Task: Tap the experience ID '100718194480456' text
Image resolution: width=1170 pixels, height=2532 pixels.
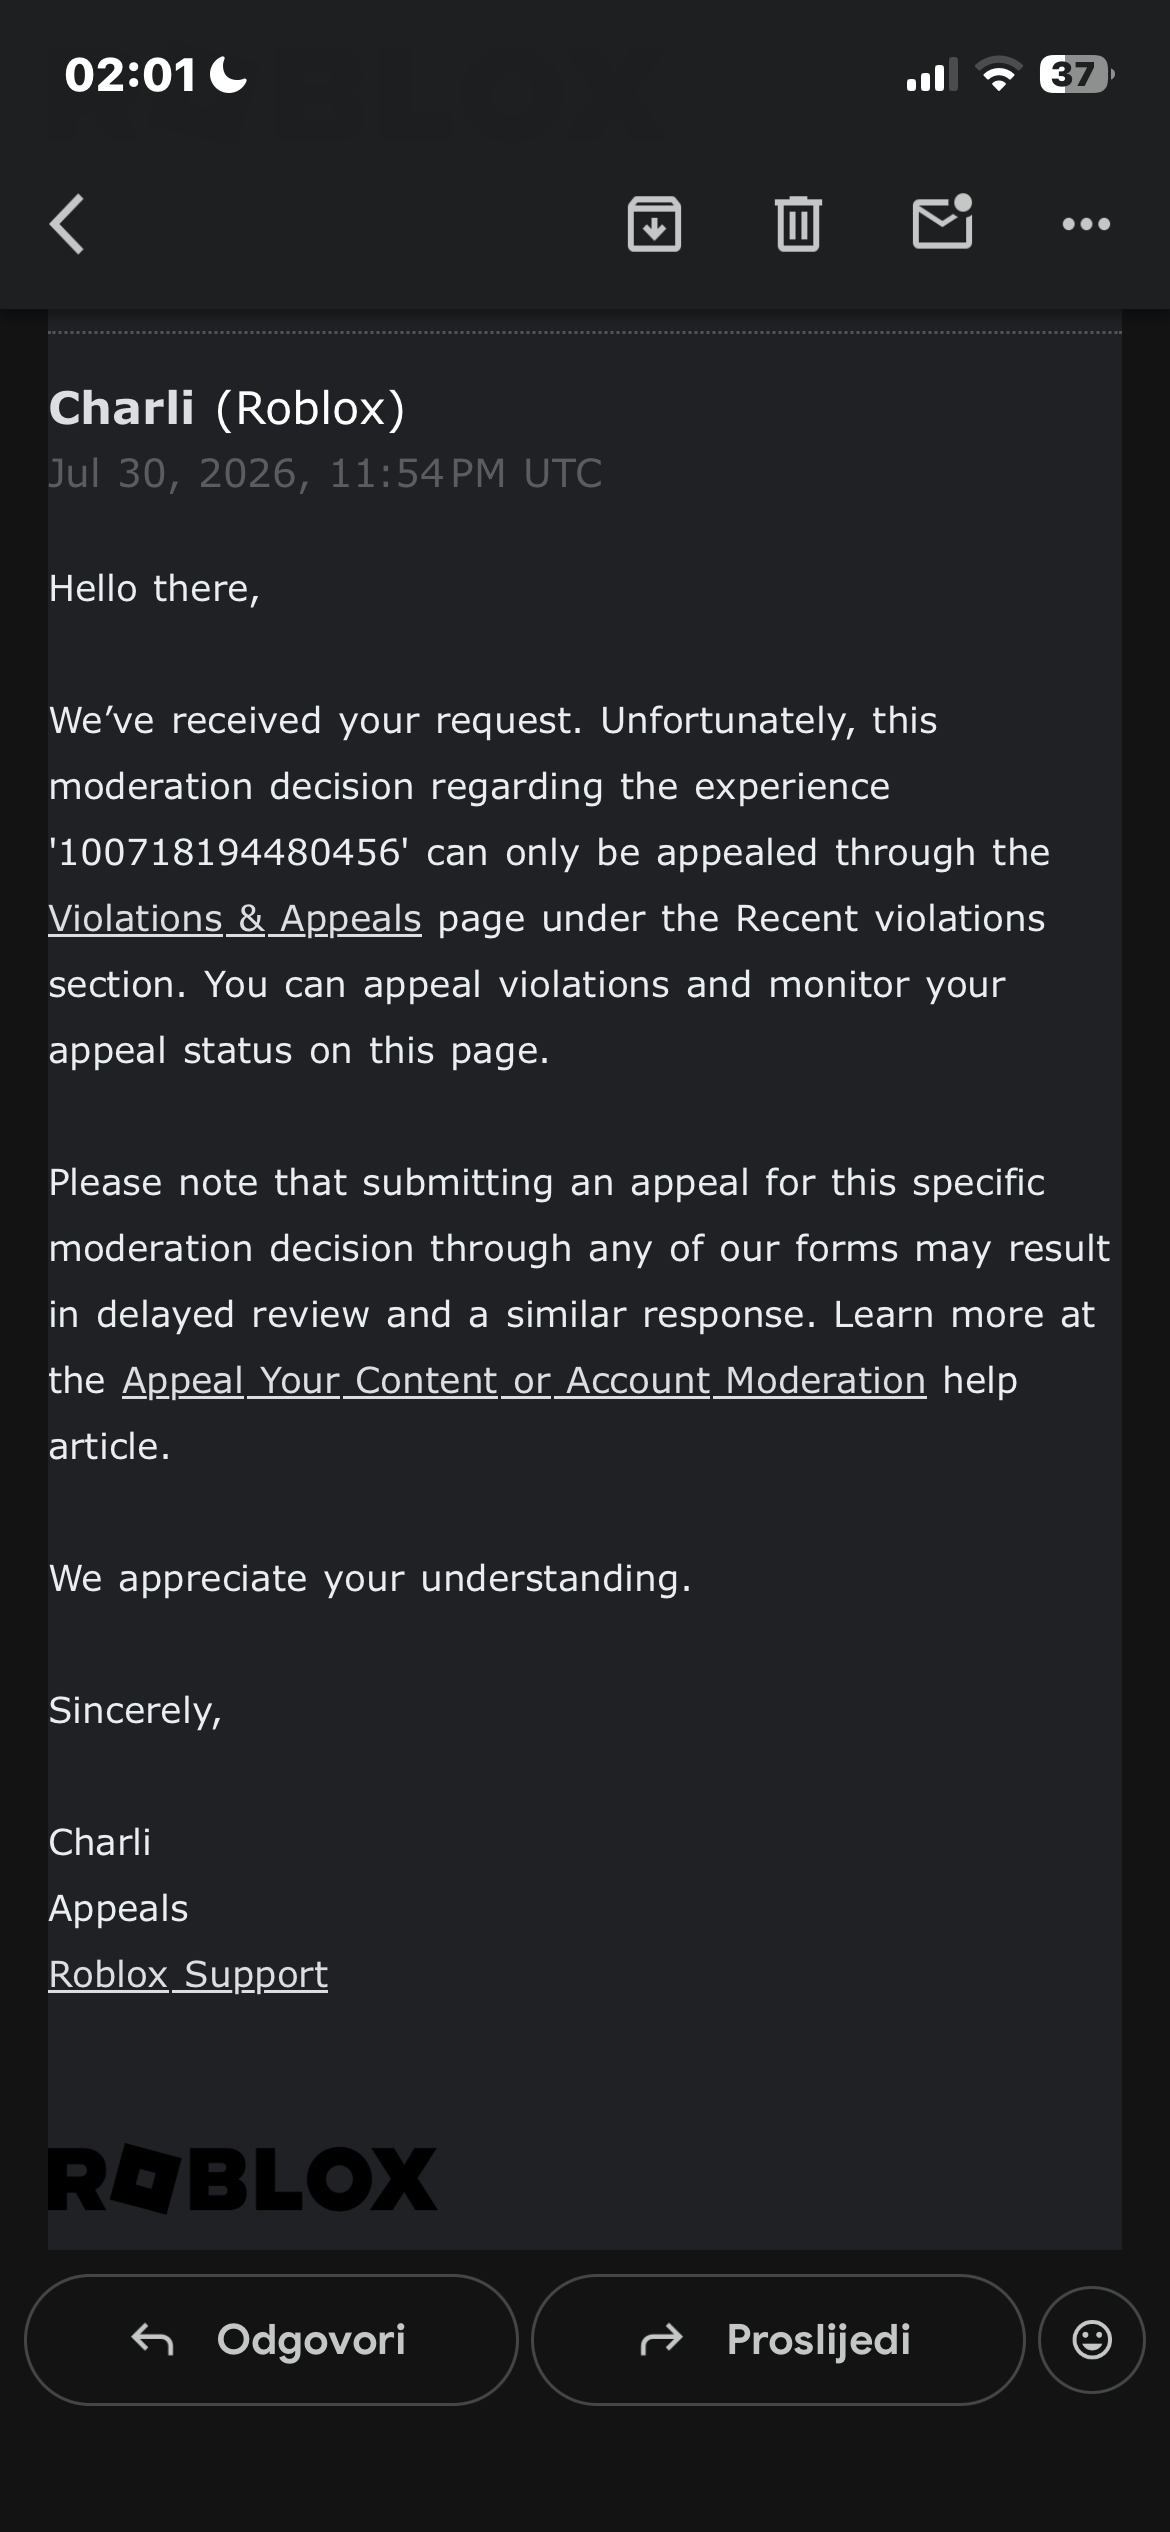Action: [229, 852]
